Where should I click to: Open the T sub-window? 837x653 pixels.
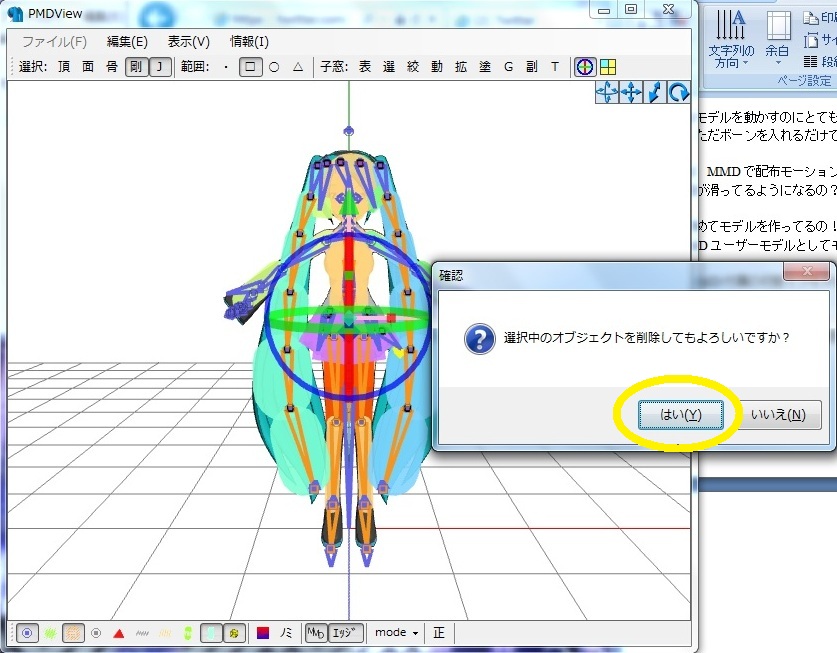click(555, 67)
